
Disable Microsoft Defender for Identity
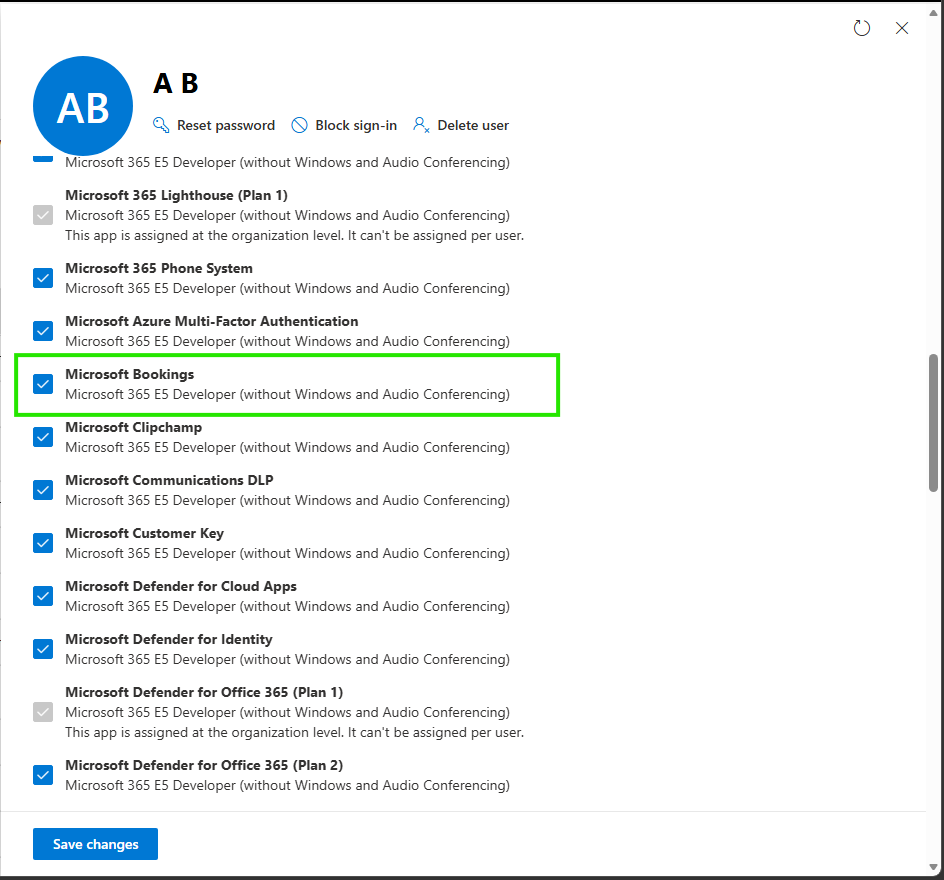[43, 649]
